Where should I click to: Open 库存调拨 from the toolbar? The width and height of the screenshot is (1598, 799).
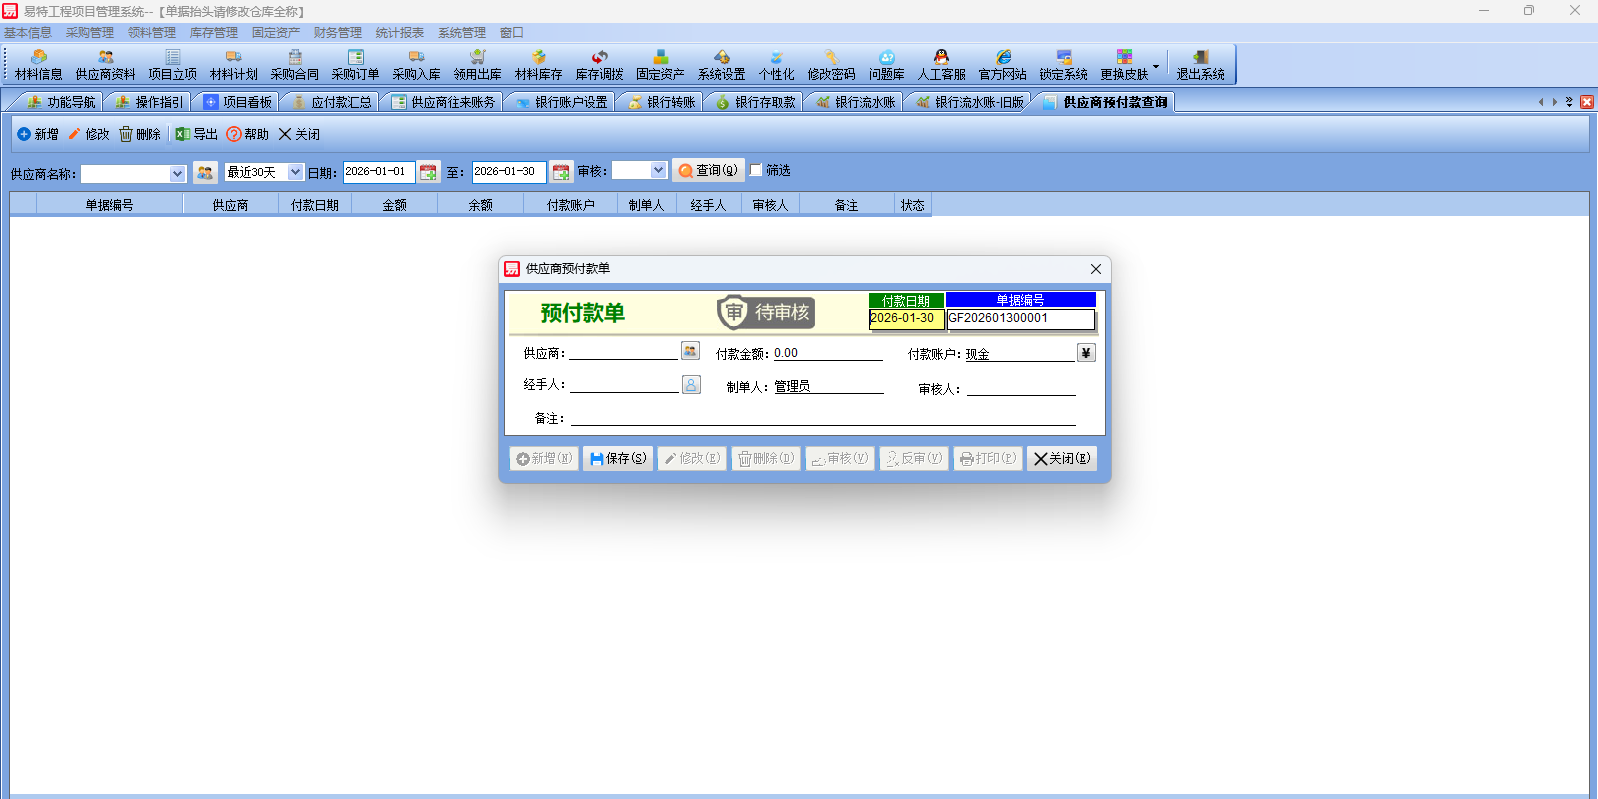pyautogui.click(x=599, y=65)
